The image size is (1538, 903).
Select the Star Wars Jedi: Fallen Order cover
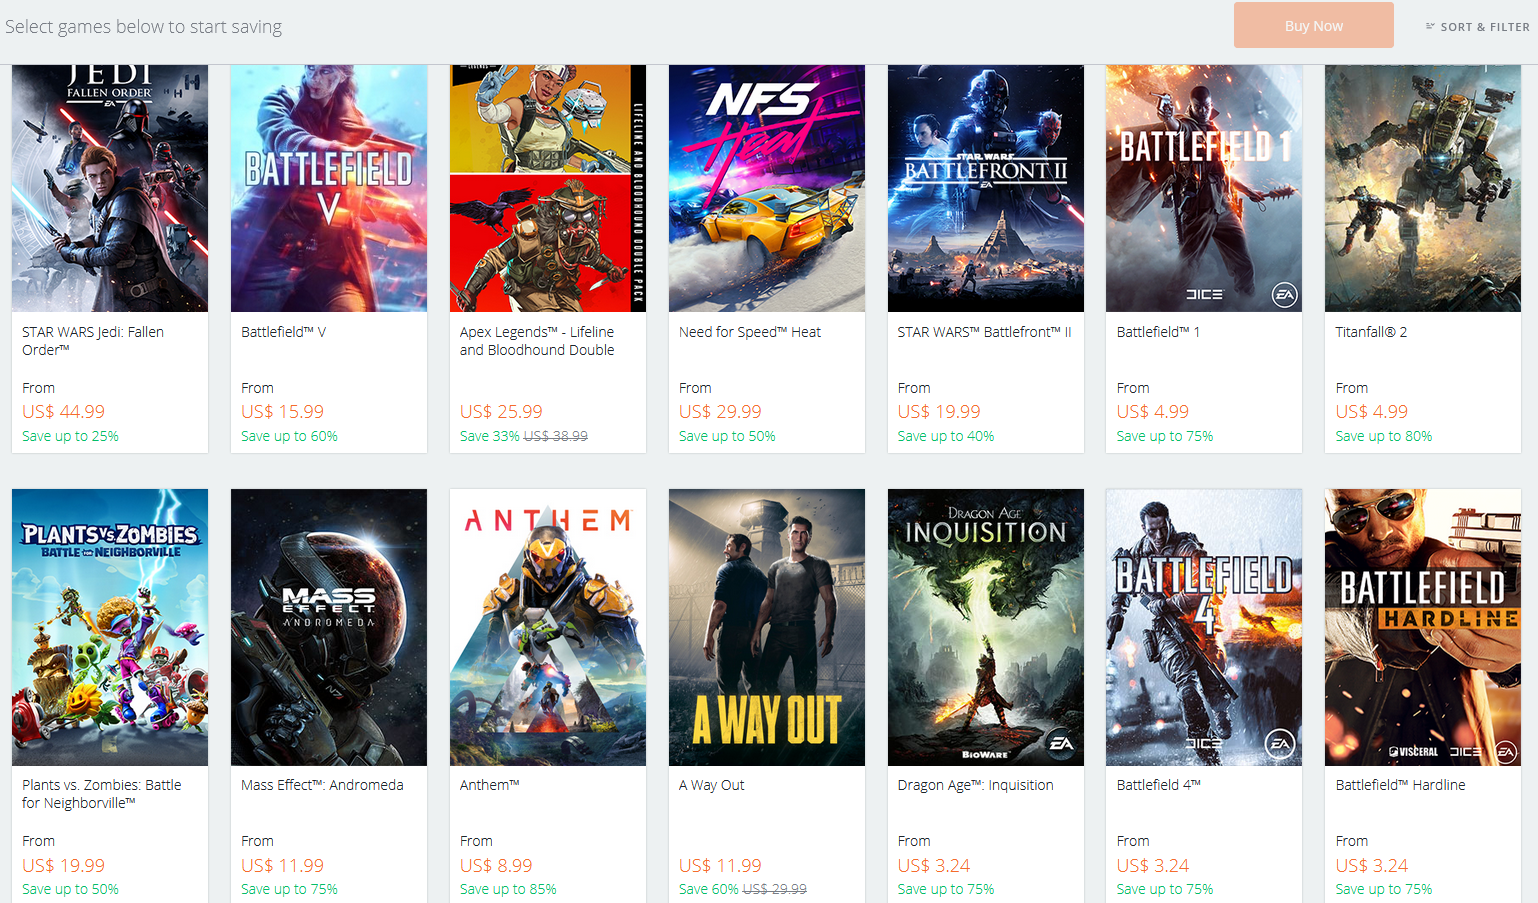[110, 188]
